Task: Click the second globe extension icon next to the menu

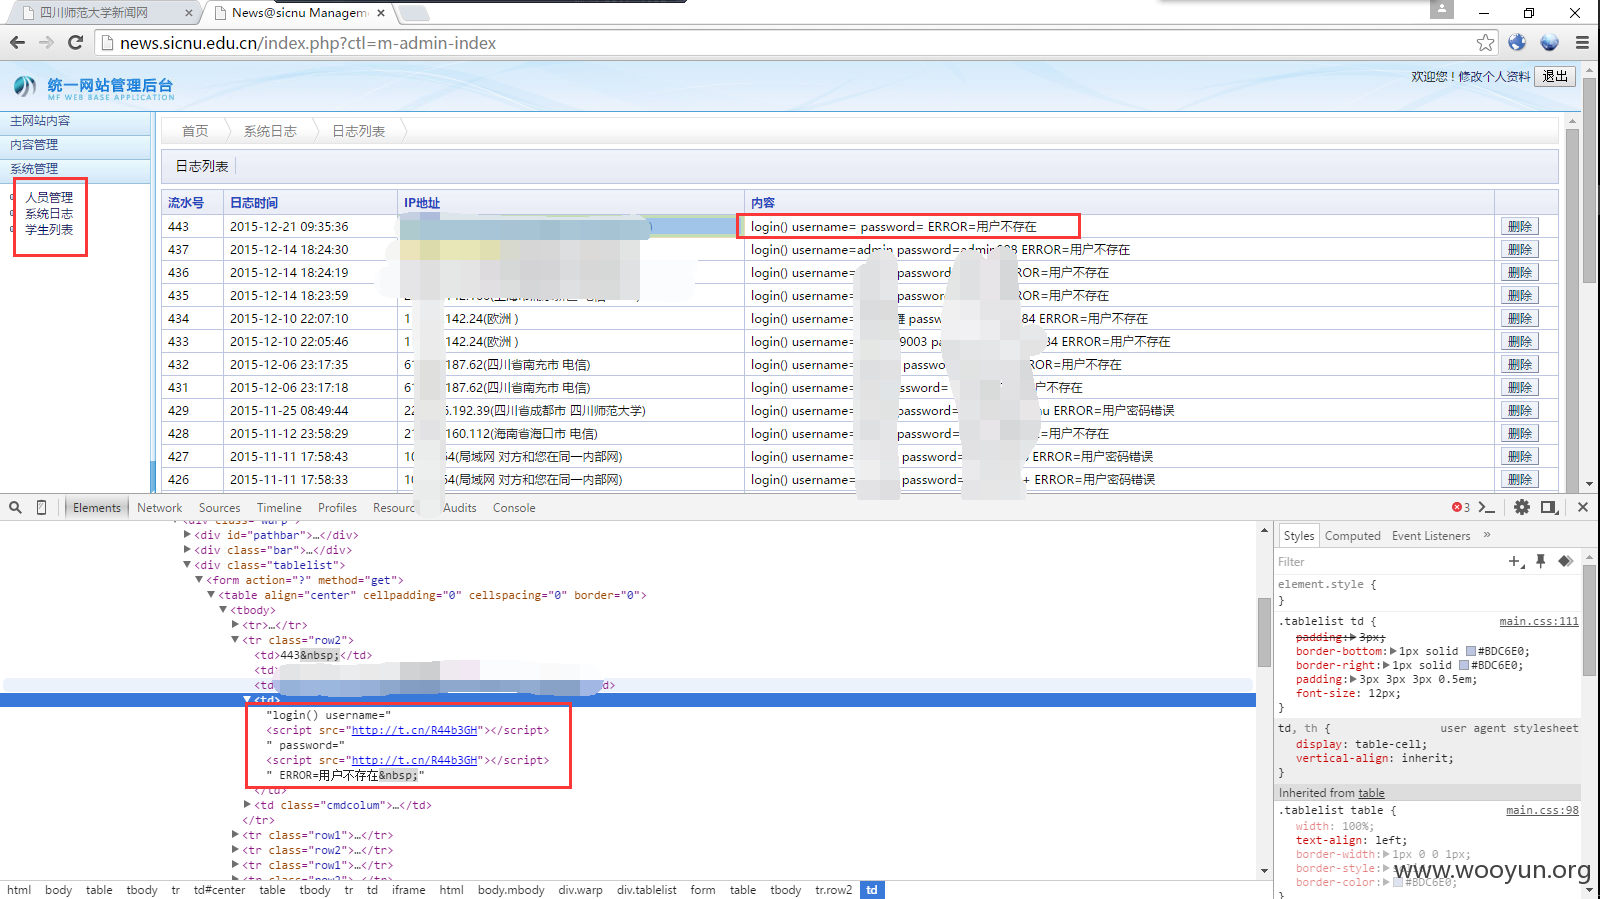Action: click(x=1549, y=42)
